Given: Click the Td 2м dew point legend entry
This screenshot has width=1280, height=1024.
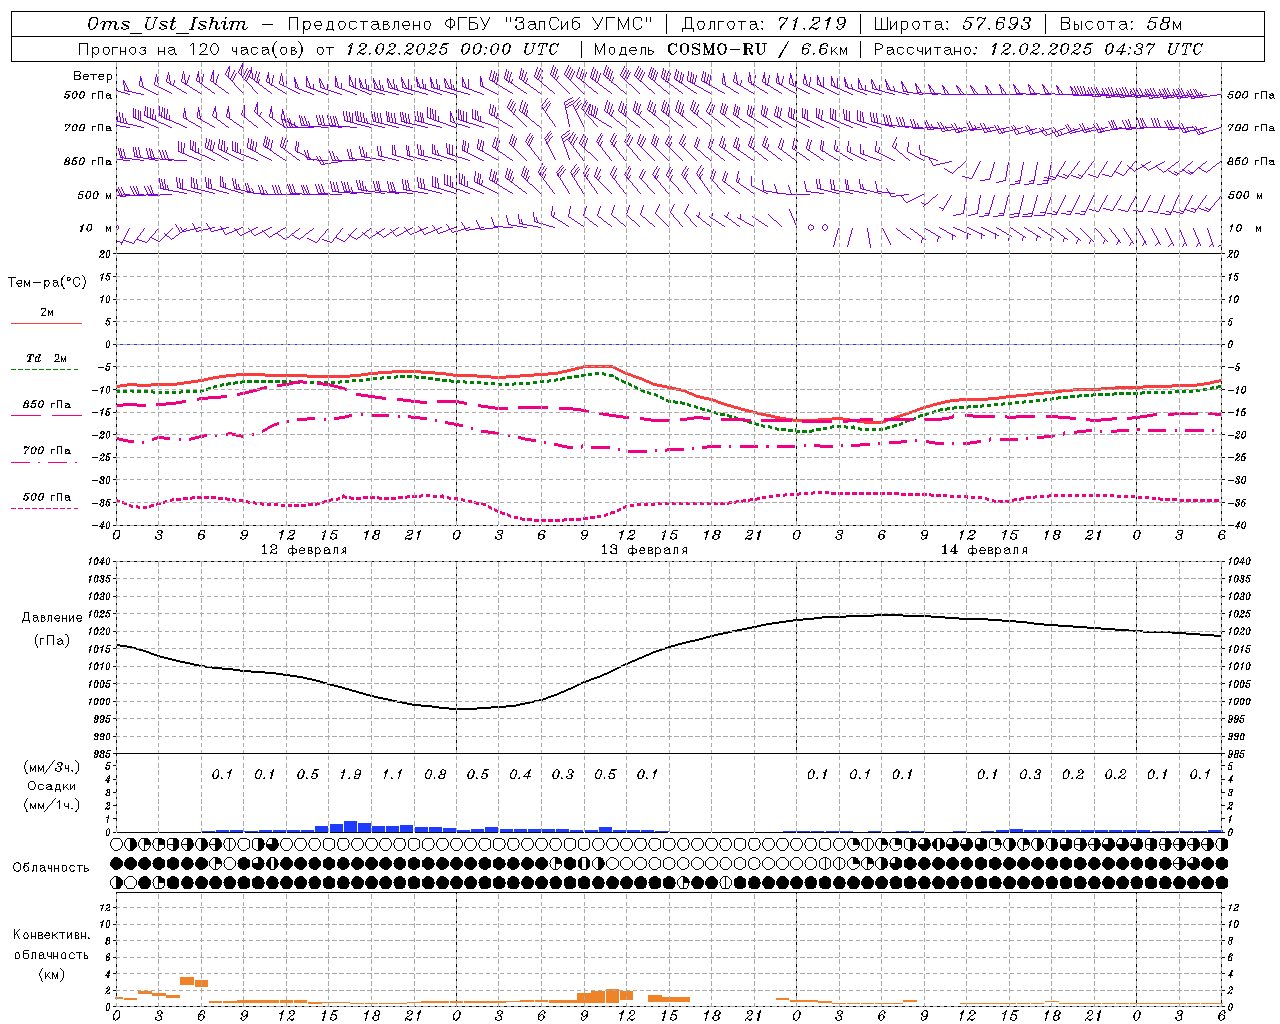Looking at the screenshot, I should tap(47, 358).
